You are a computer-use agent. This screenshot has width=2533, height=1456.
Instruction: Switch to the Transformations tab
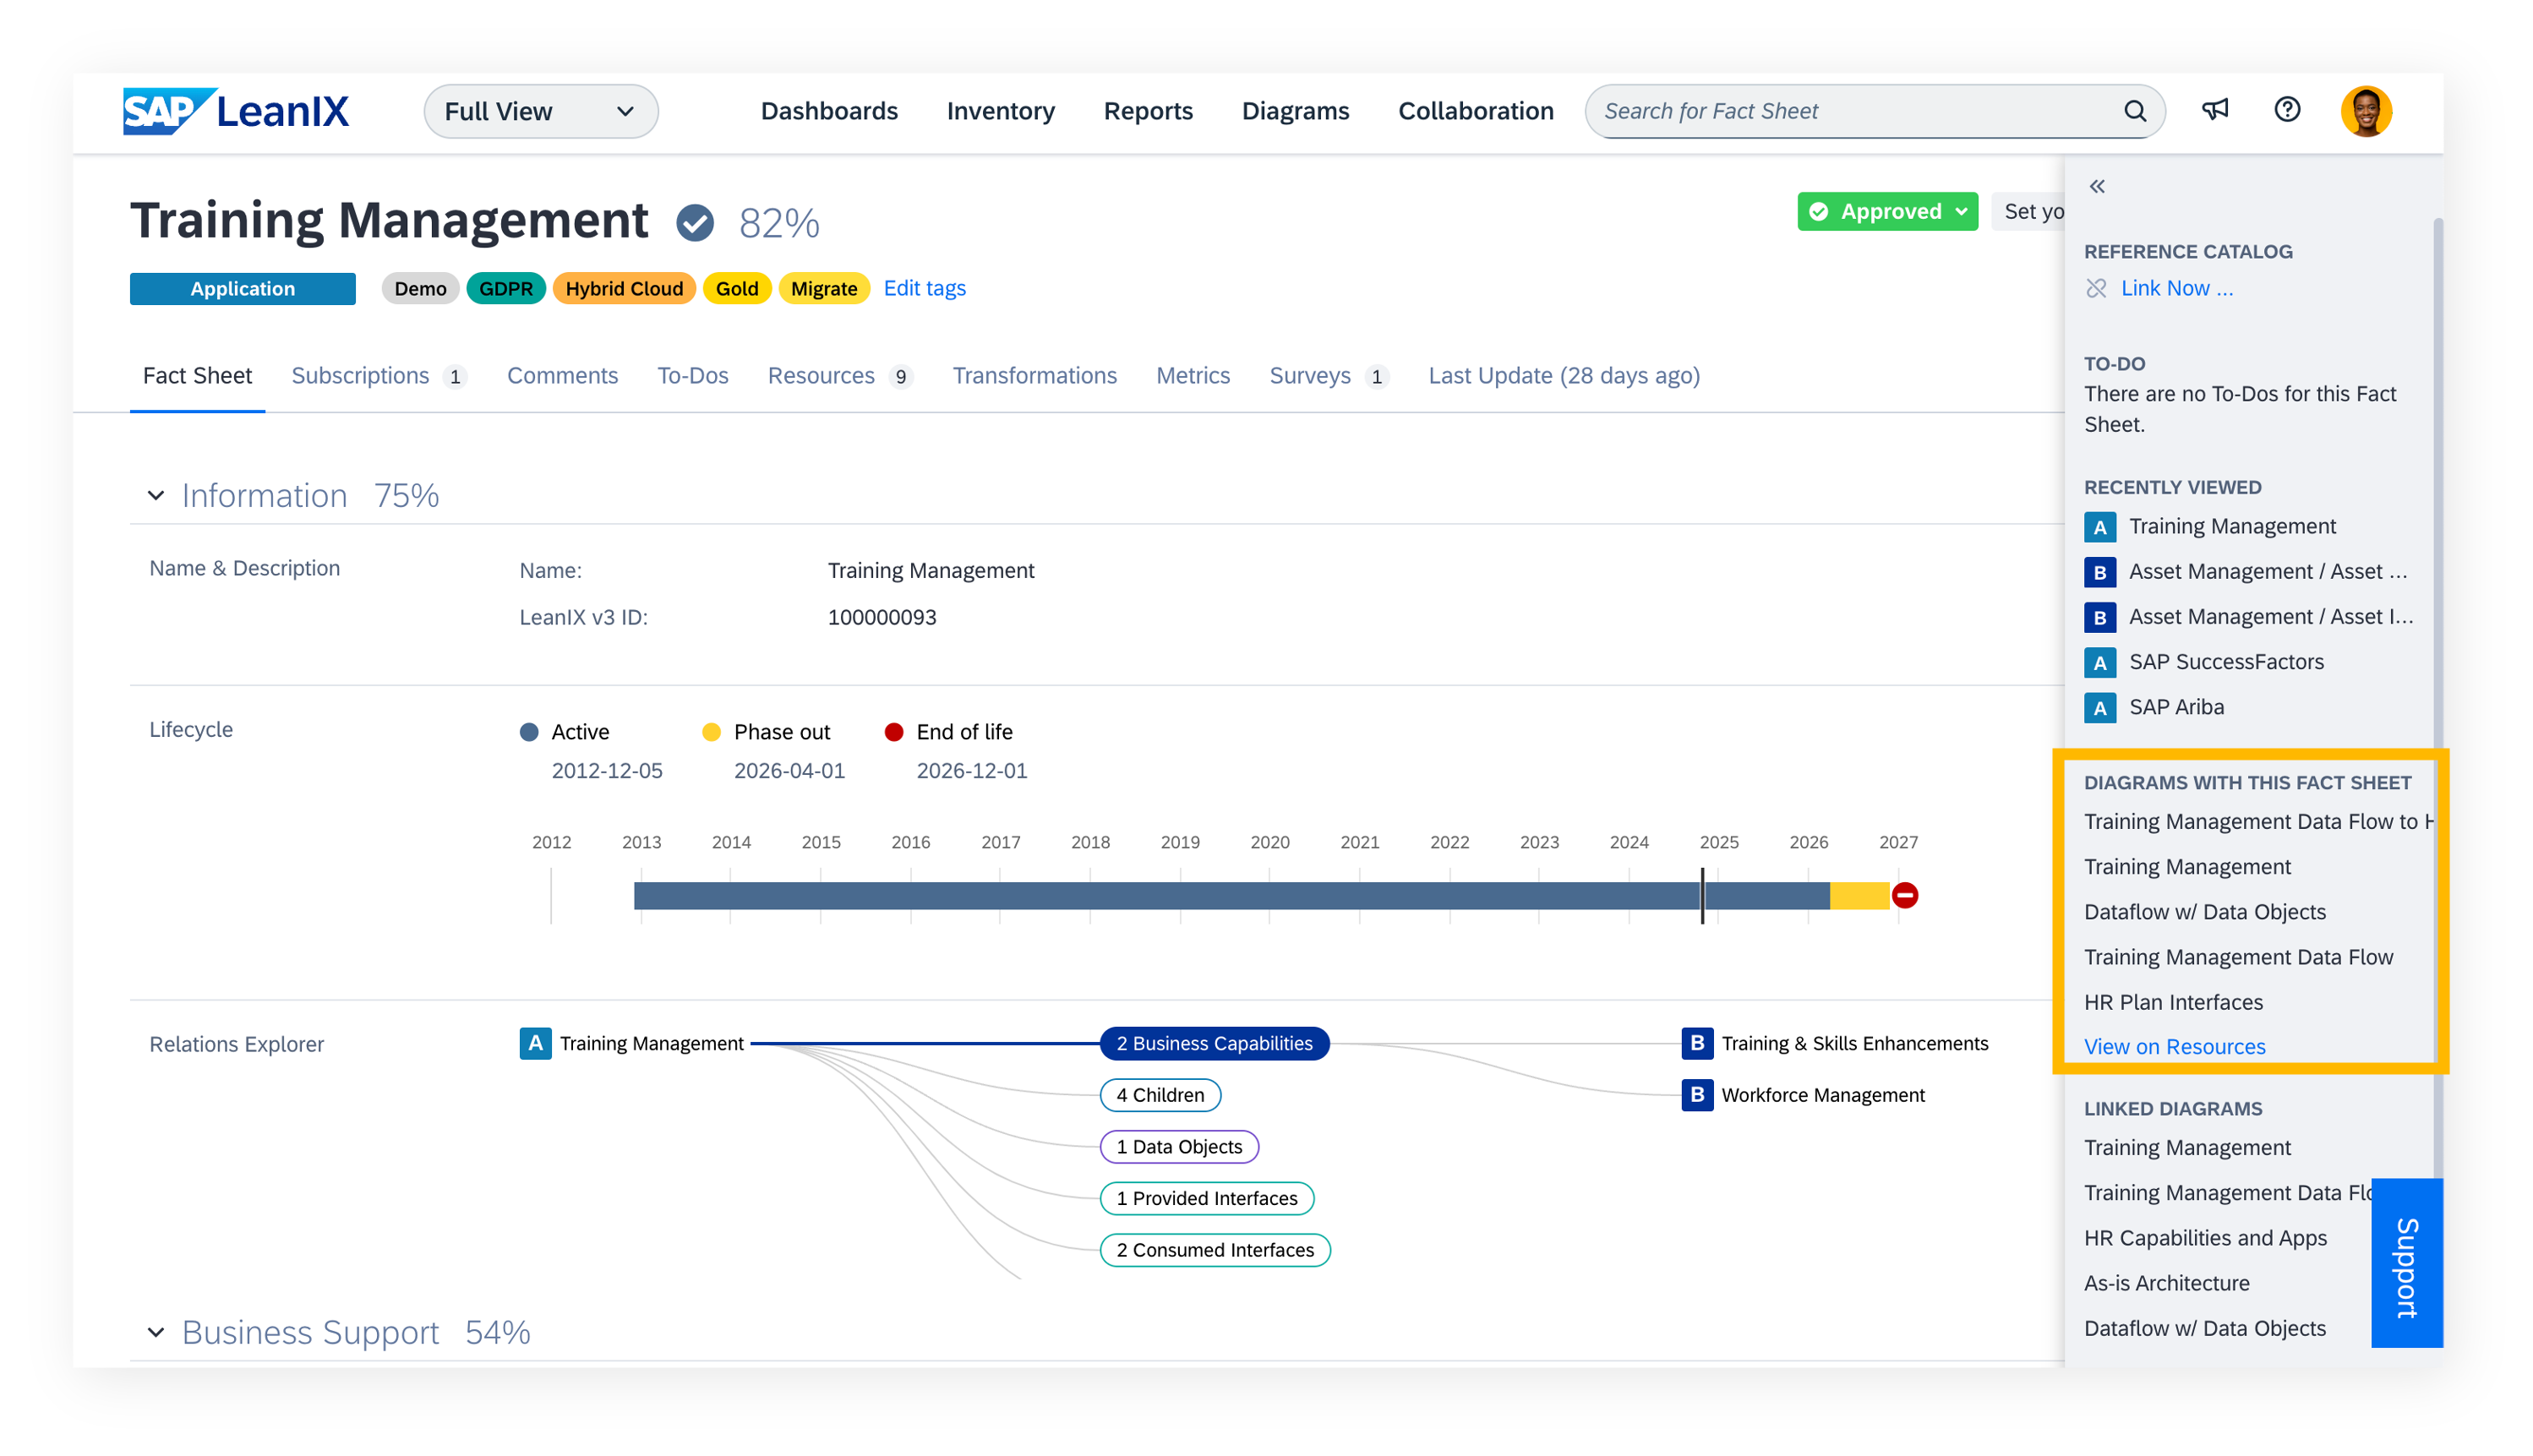coord(1034,376)
